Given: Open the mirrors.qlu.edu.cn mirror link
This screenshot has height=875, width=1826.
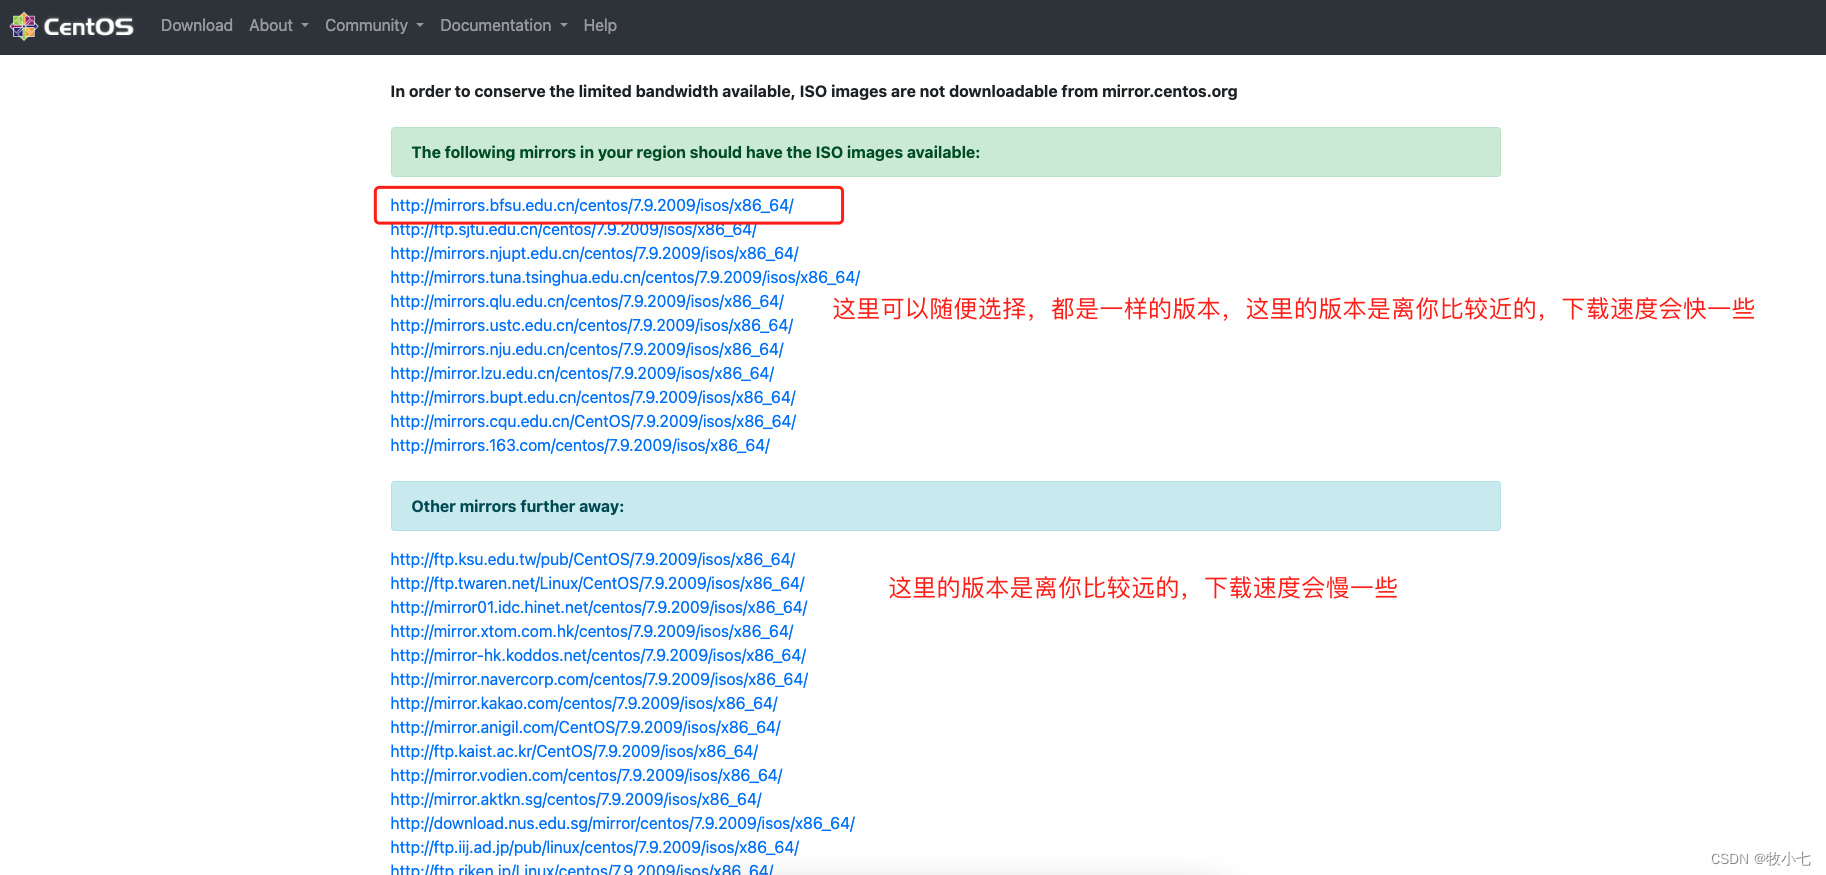Looking at the screenshot, I should tap(587, 301).
